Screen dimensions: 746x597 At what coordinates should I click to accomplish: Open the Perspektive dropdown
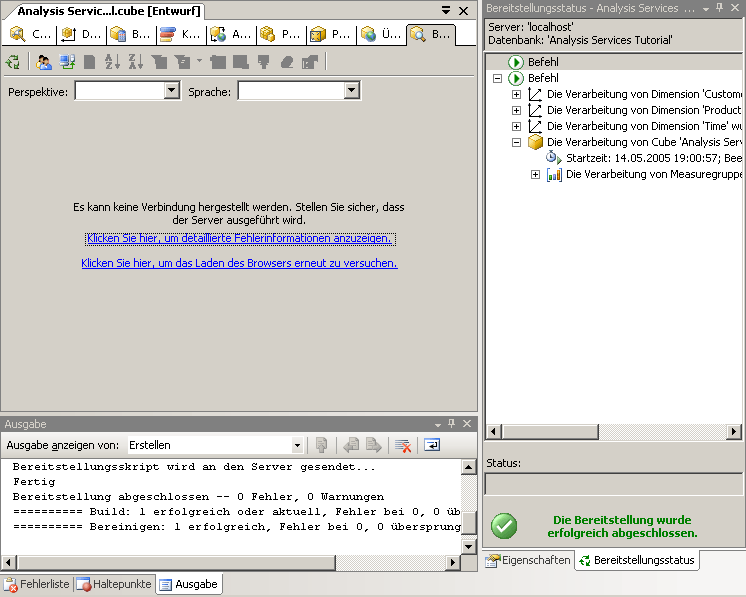tap(170, 91)
